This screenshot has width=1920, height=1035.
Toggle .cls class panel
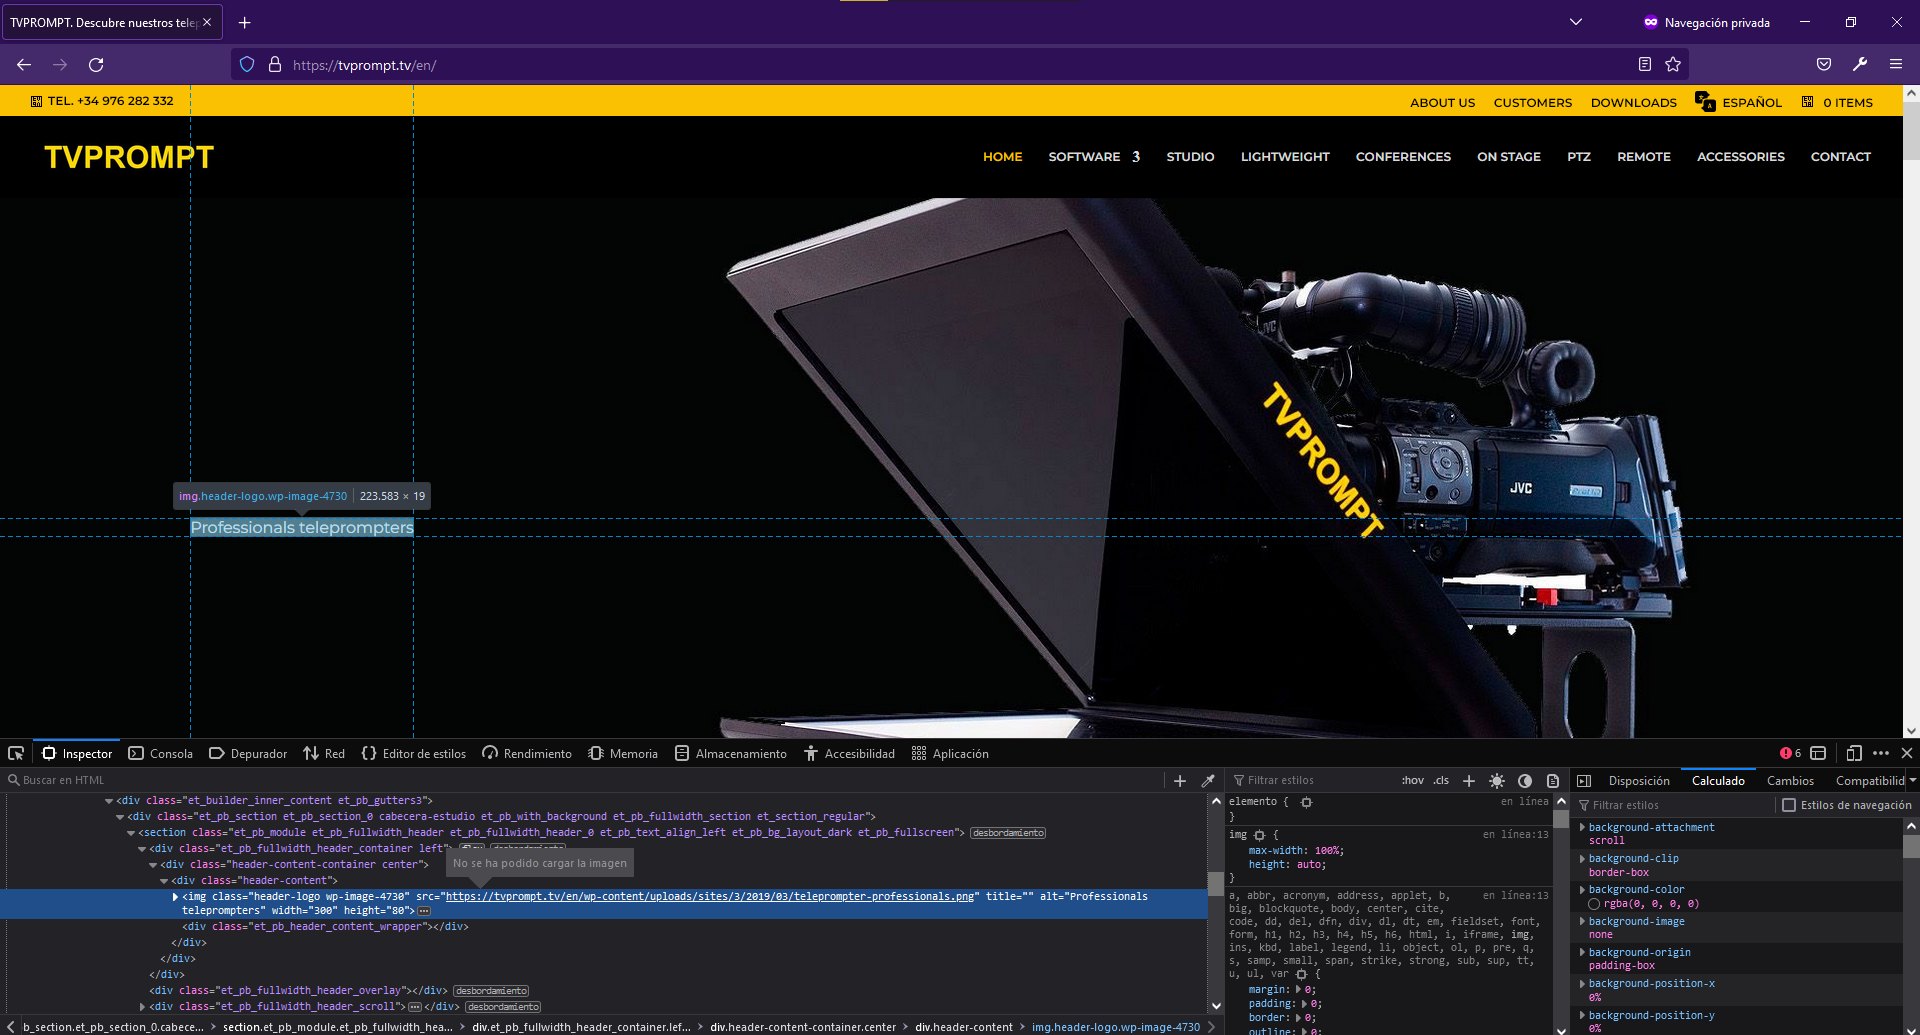tap(1441, 780)
